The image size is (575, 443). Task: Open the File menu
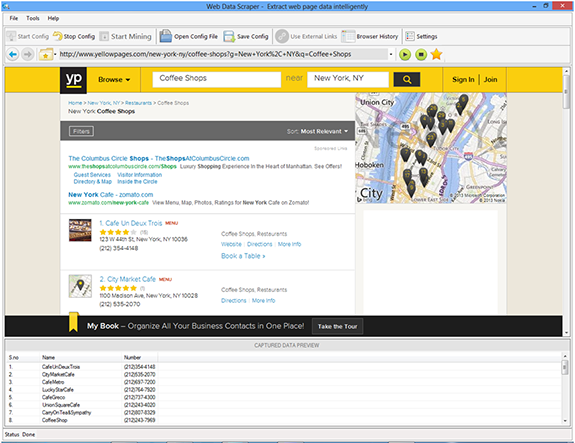coord(14,18)
